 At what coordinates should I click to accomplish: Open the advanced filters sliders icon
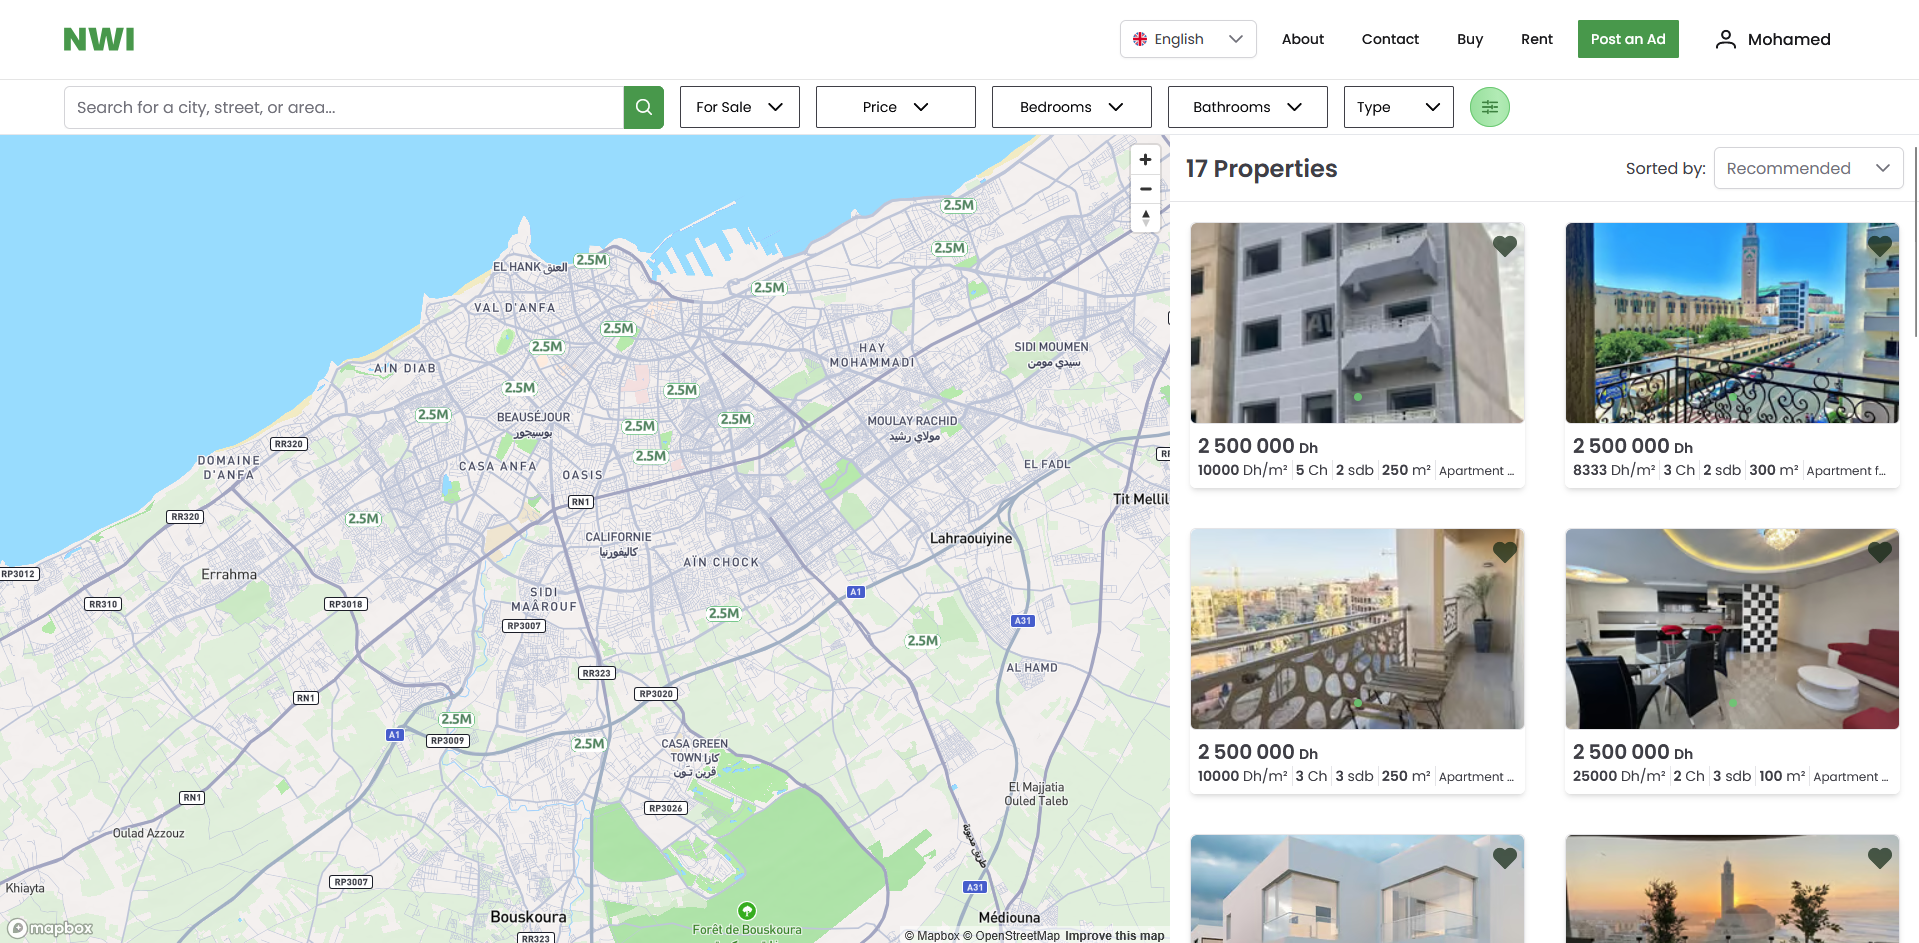tap(1489, 107)
